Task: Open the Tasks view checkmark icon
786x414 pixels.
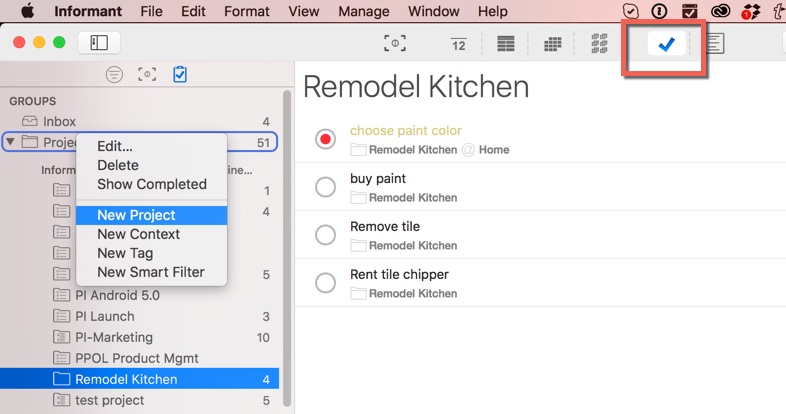Action: tap(665, 44)
